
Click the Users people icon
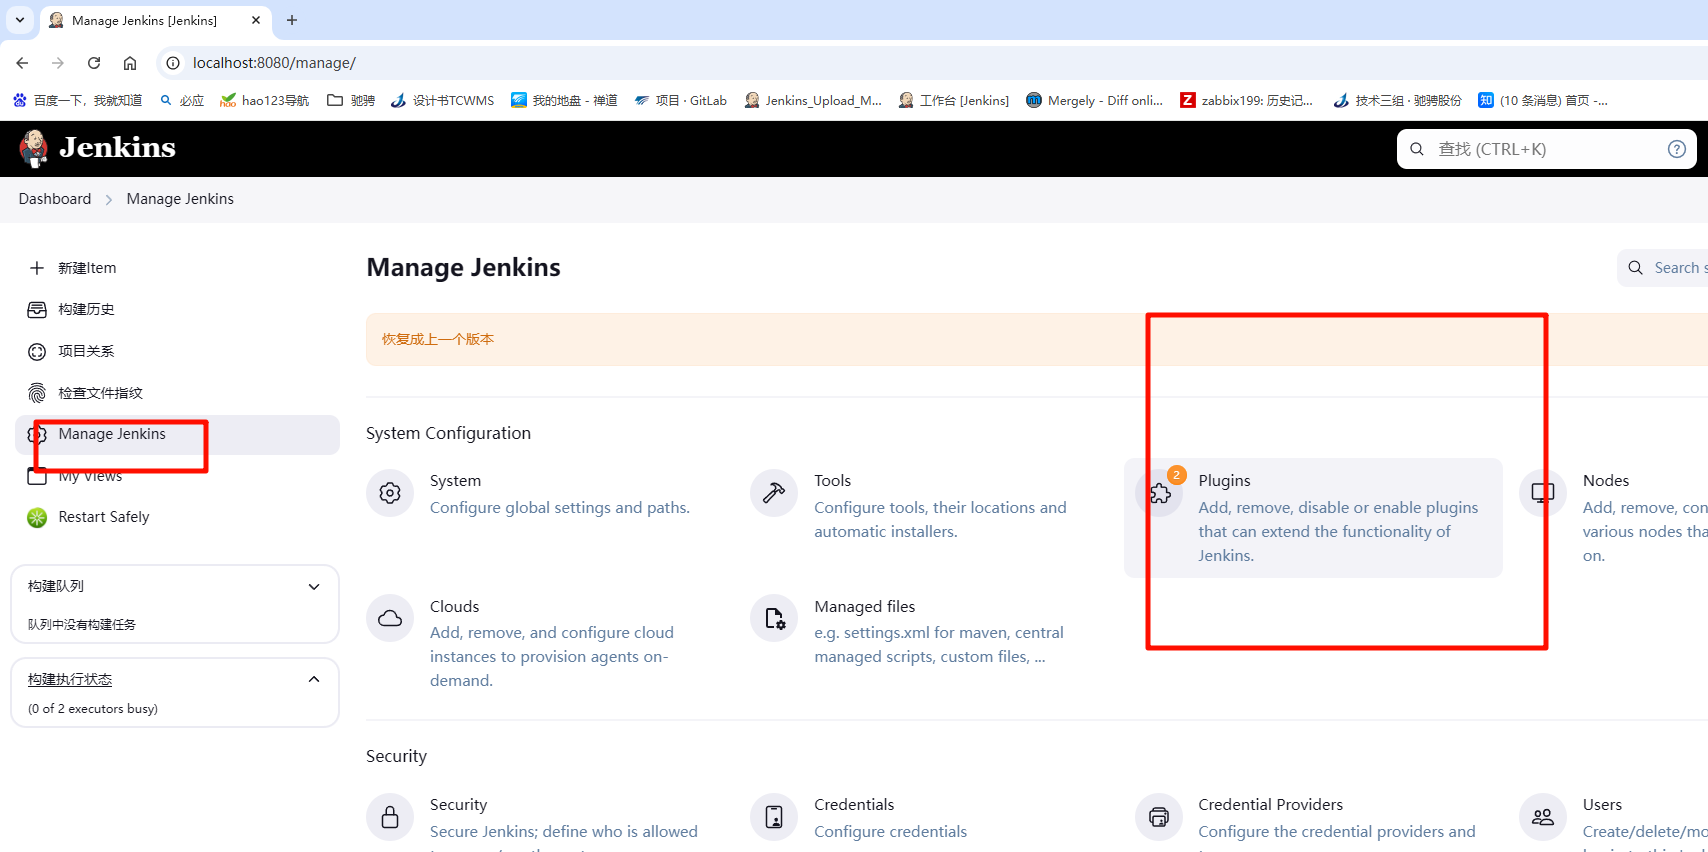tap(1543, 817)
